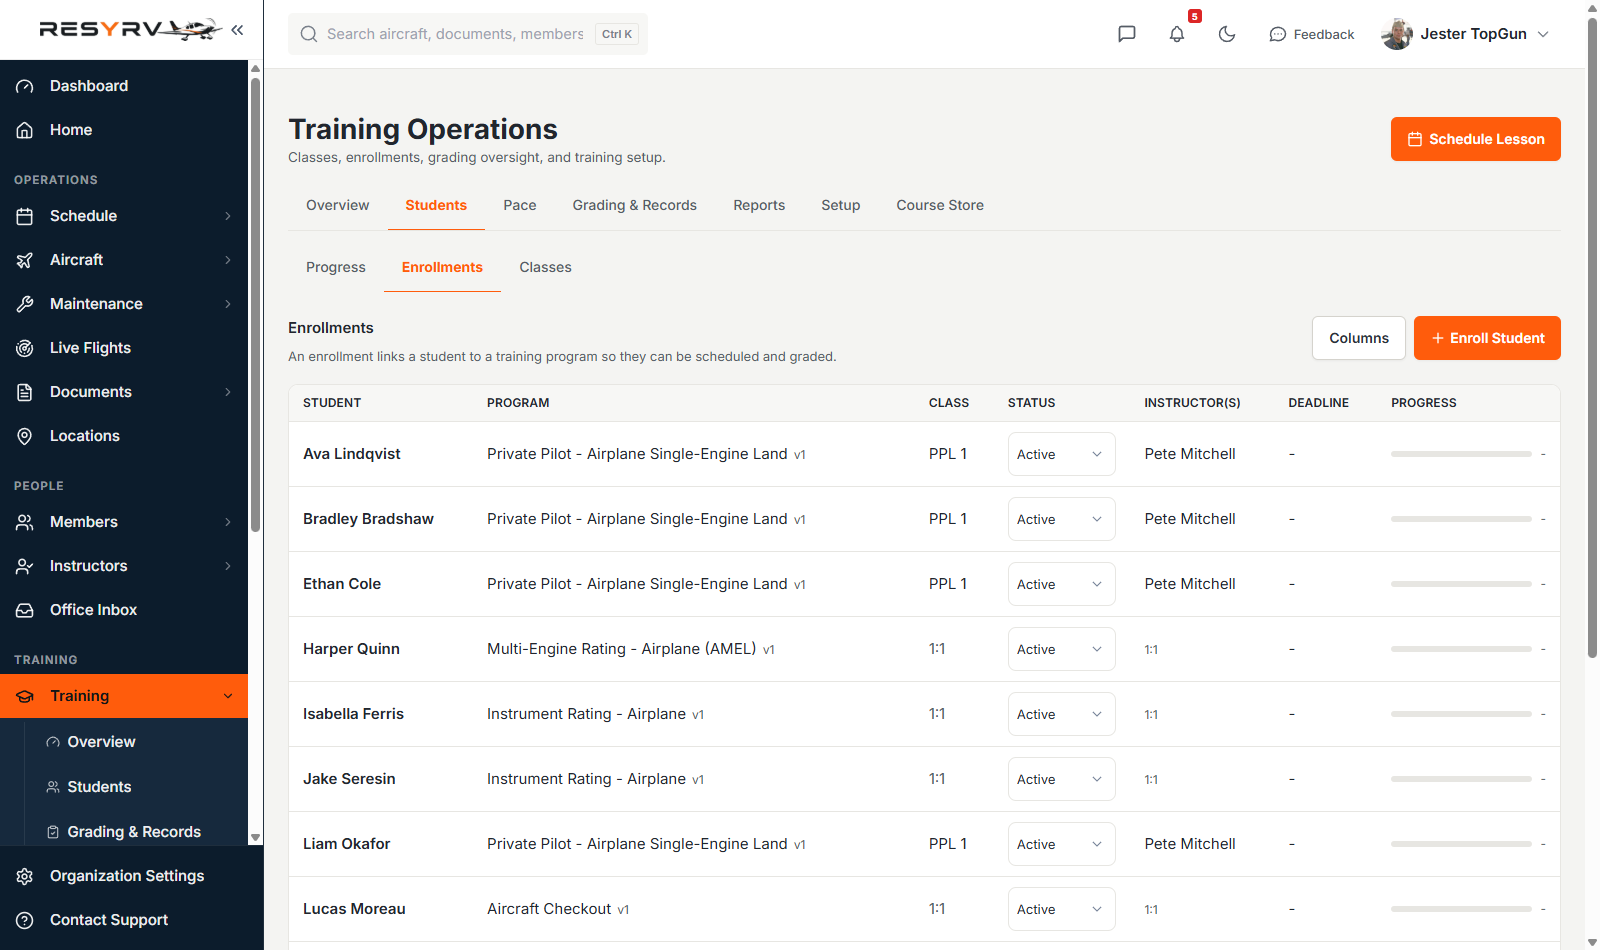Click the Dashboard gauge icon
This screenshot has width=1600, height=950.
coord(25,86)
